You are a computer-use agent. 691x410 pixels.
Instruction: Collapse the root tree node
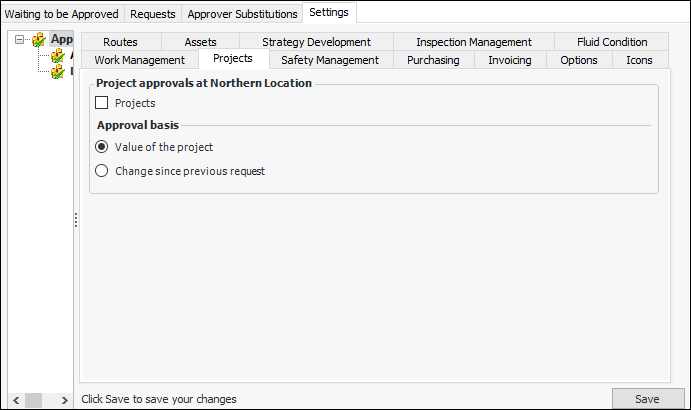pos(19,40)
